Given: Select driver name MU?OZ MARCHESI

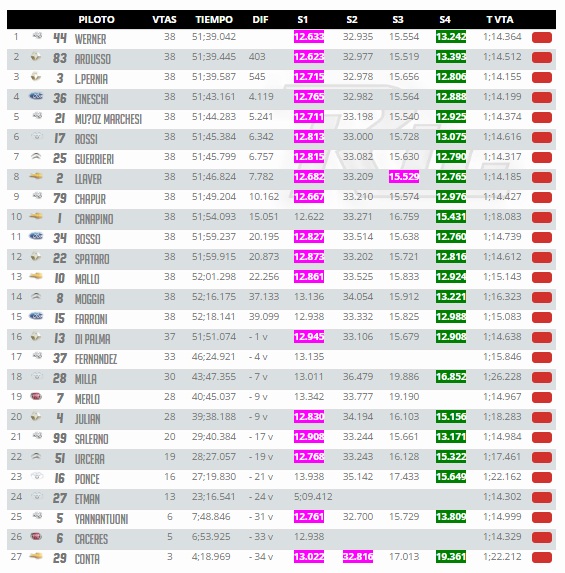Looking at the screenshot, I should click(x=108, y=119).
